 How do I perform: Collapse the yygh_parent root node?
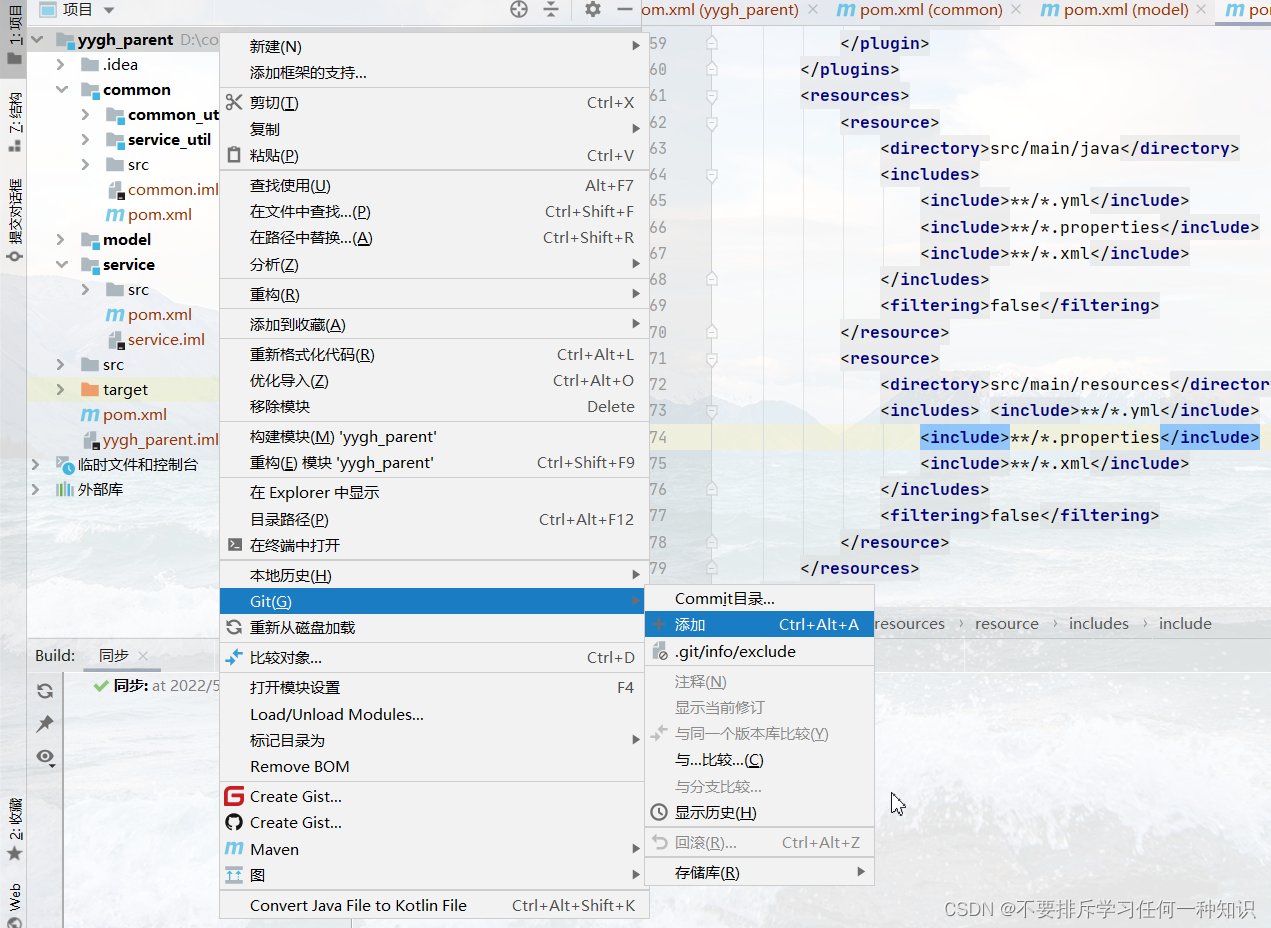coord(37,40)
